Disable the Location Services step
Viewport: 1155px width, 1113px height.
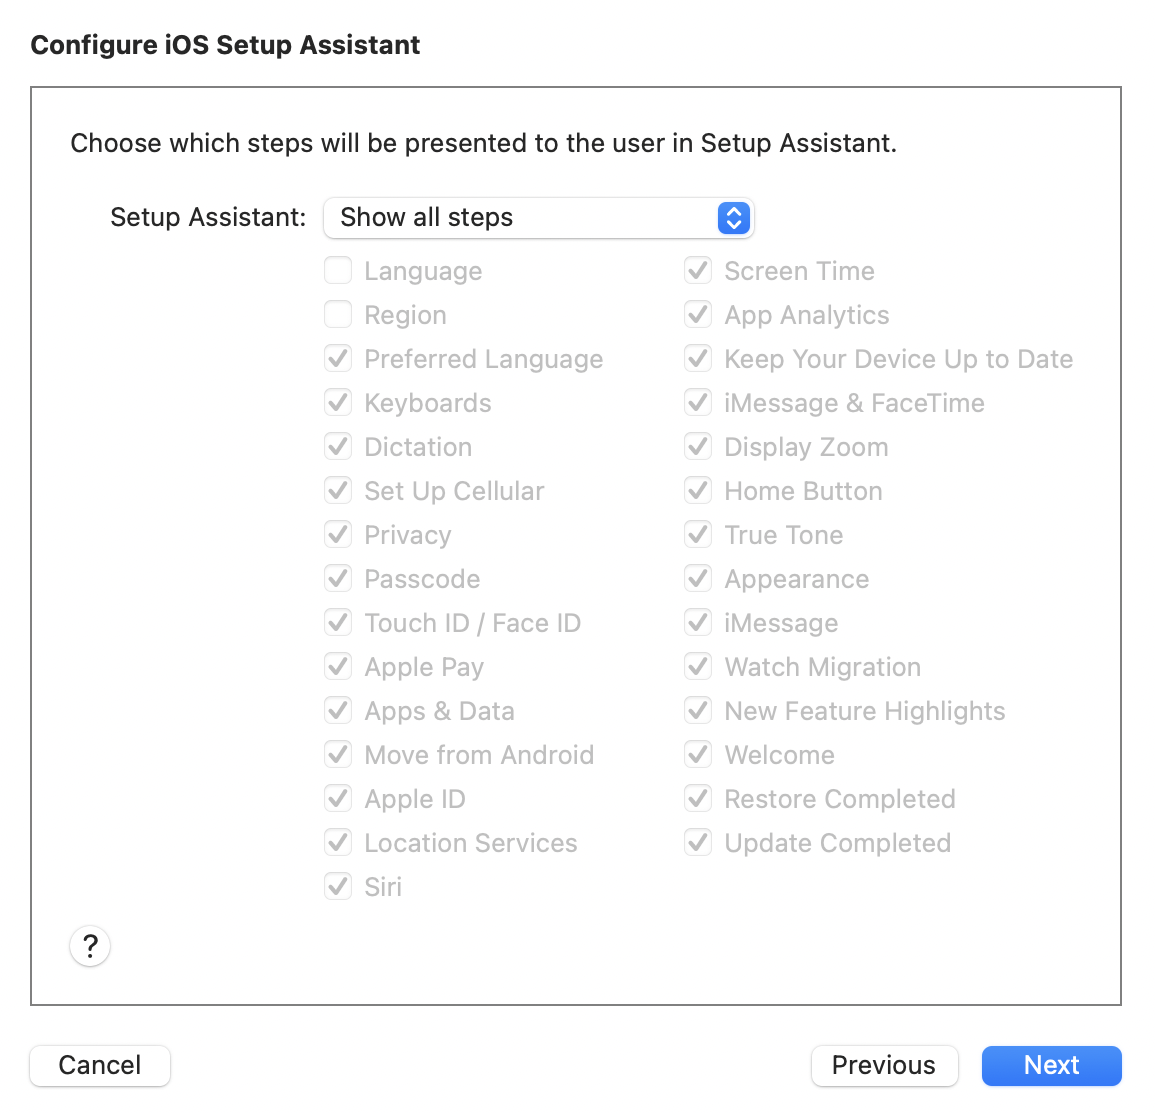click(338, 842)
